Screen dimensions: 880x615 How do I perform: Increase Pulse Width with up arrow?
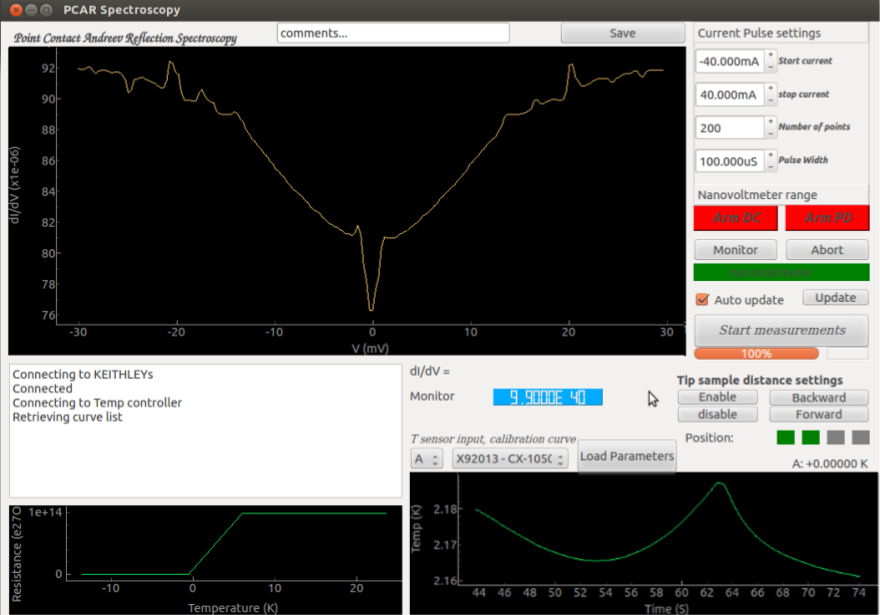(x=771, y=155)
